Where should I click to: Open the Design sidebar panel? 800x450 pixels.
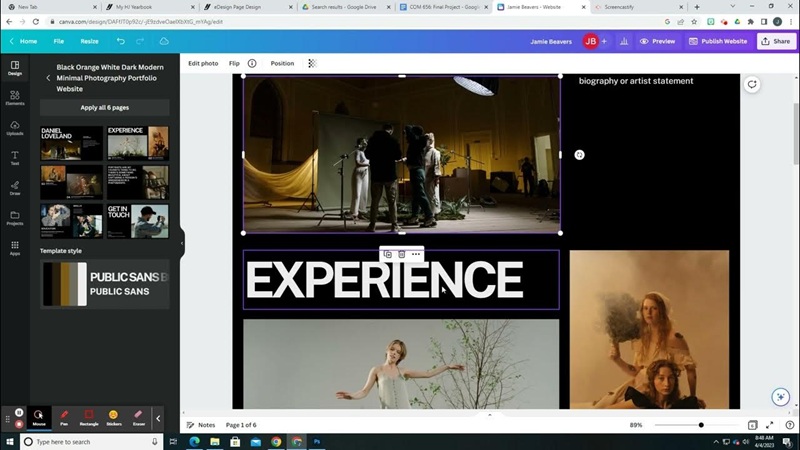pos(15,68)
